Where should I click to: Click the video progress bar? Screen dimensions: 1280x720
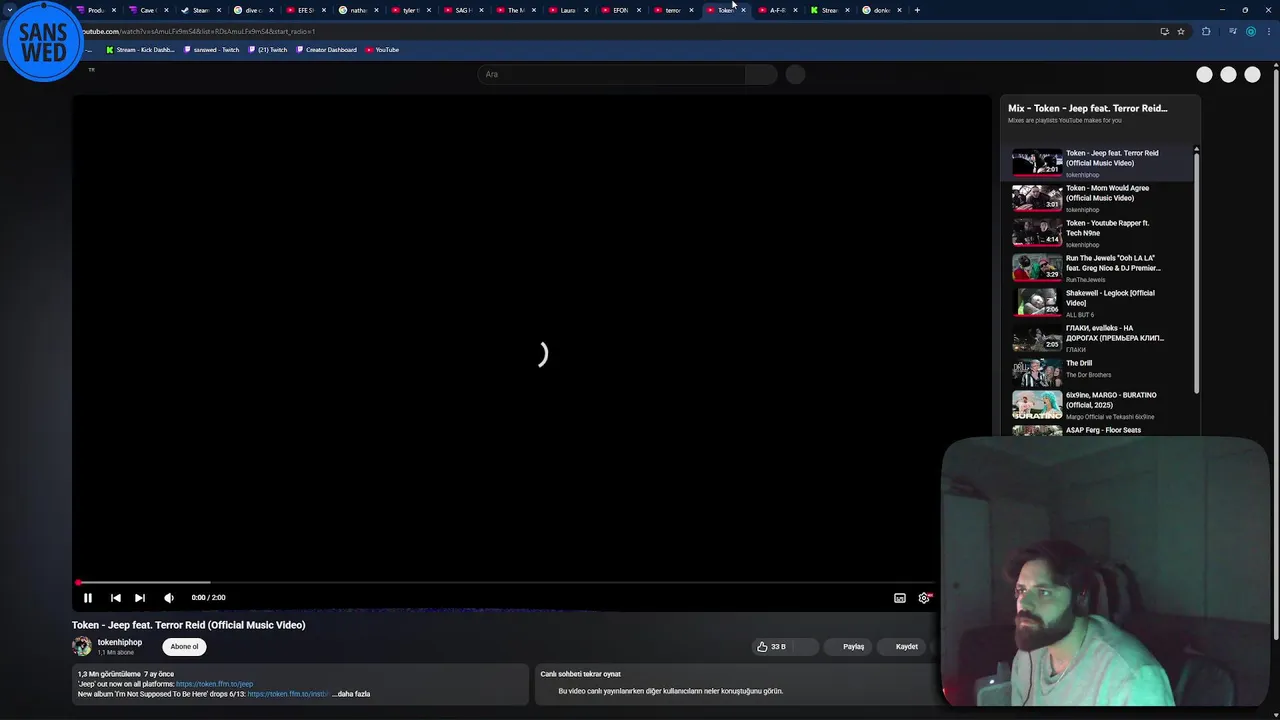505,582
